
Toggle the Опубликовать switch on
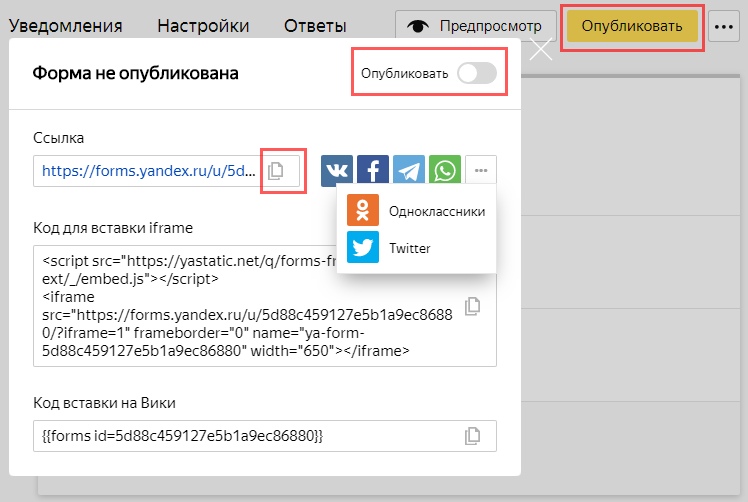tap(477, 73)
